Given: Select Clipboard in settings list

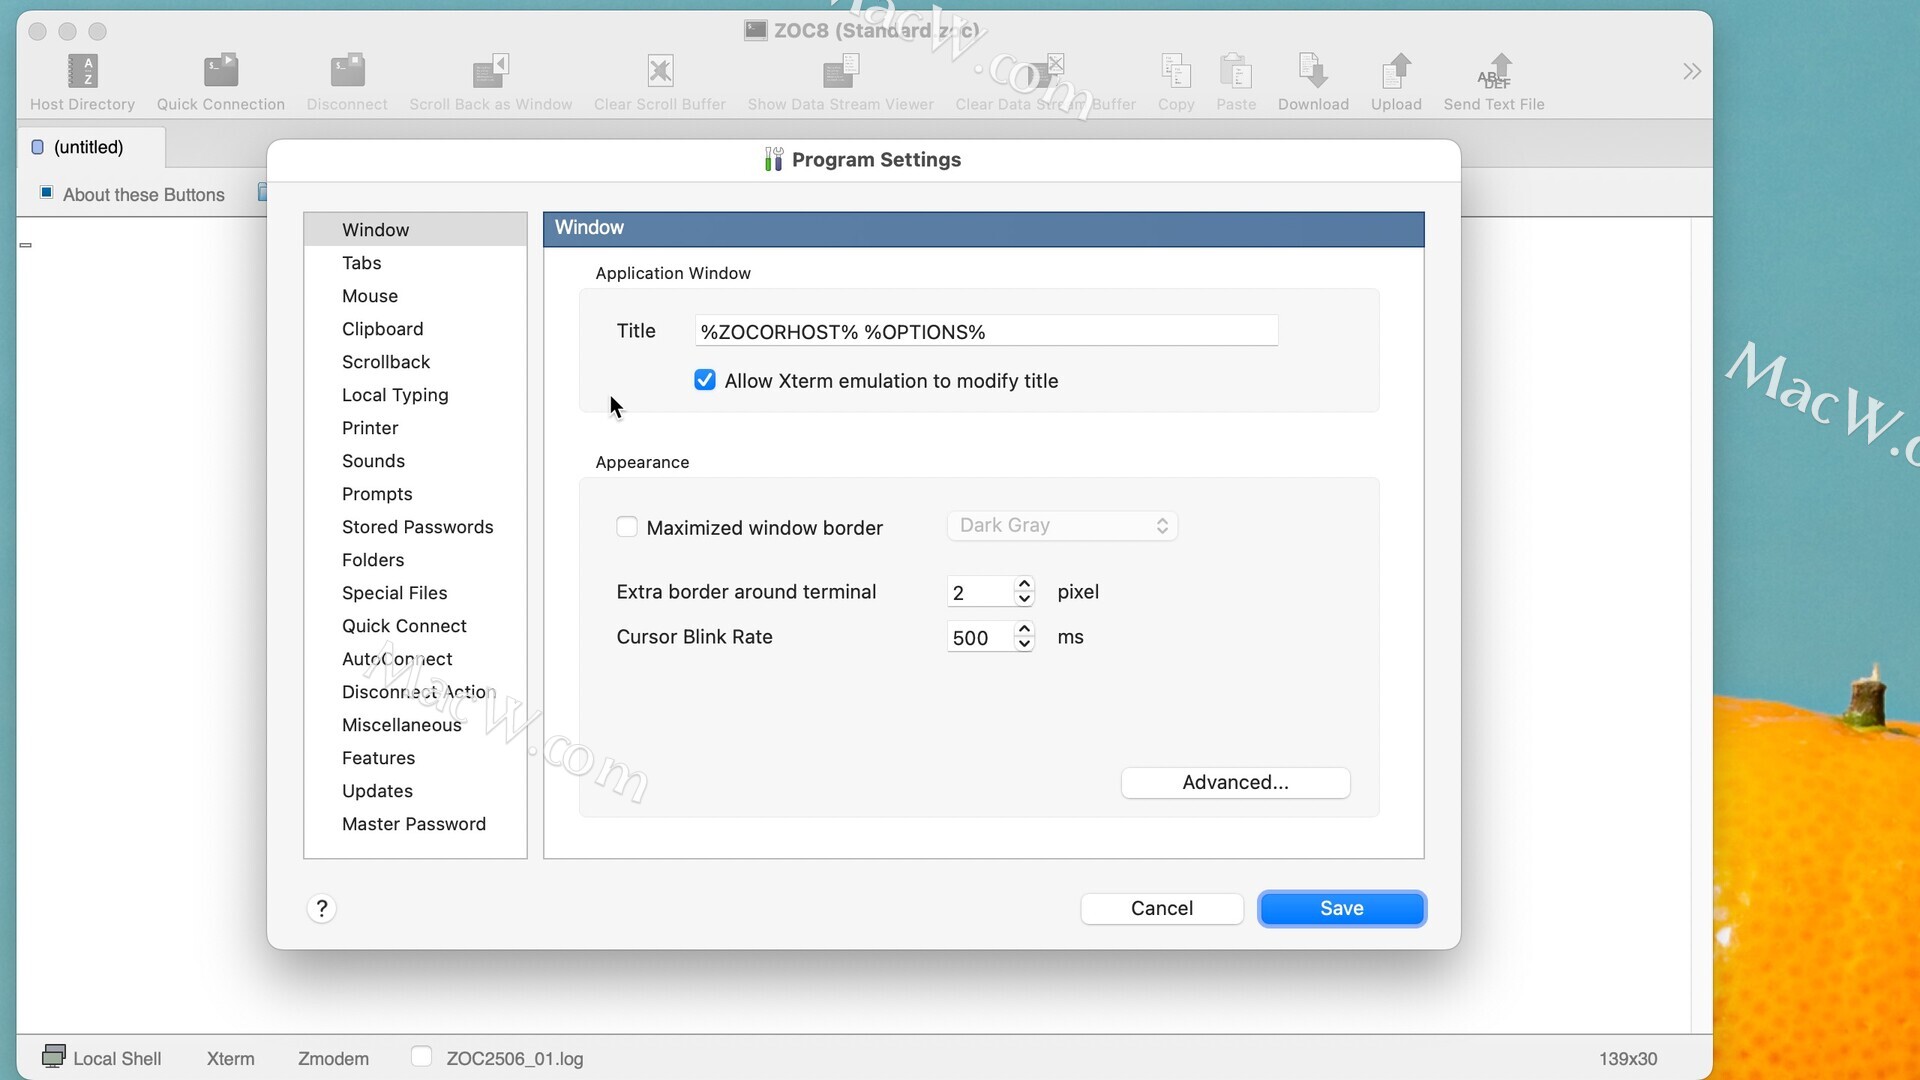Looking at the screenshot, I should [415, 328].
